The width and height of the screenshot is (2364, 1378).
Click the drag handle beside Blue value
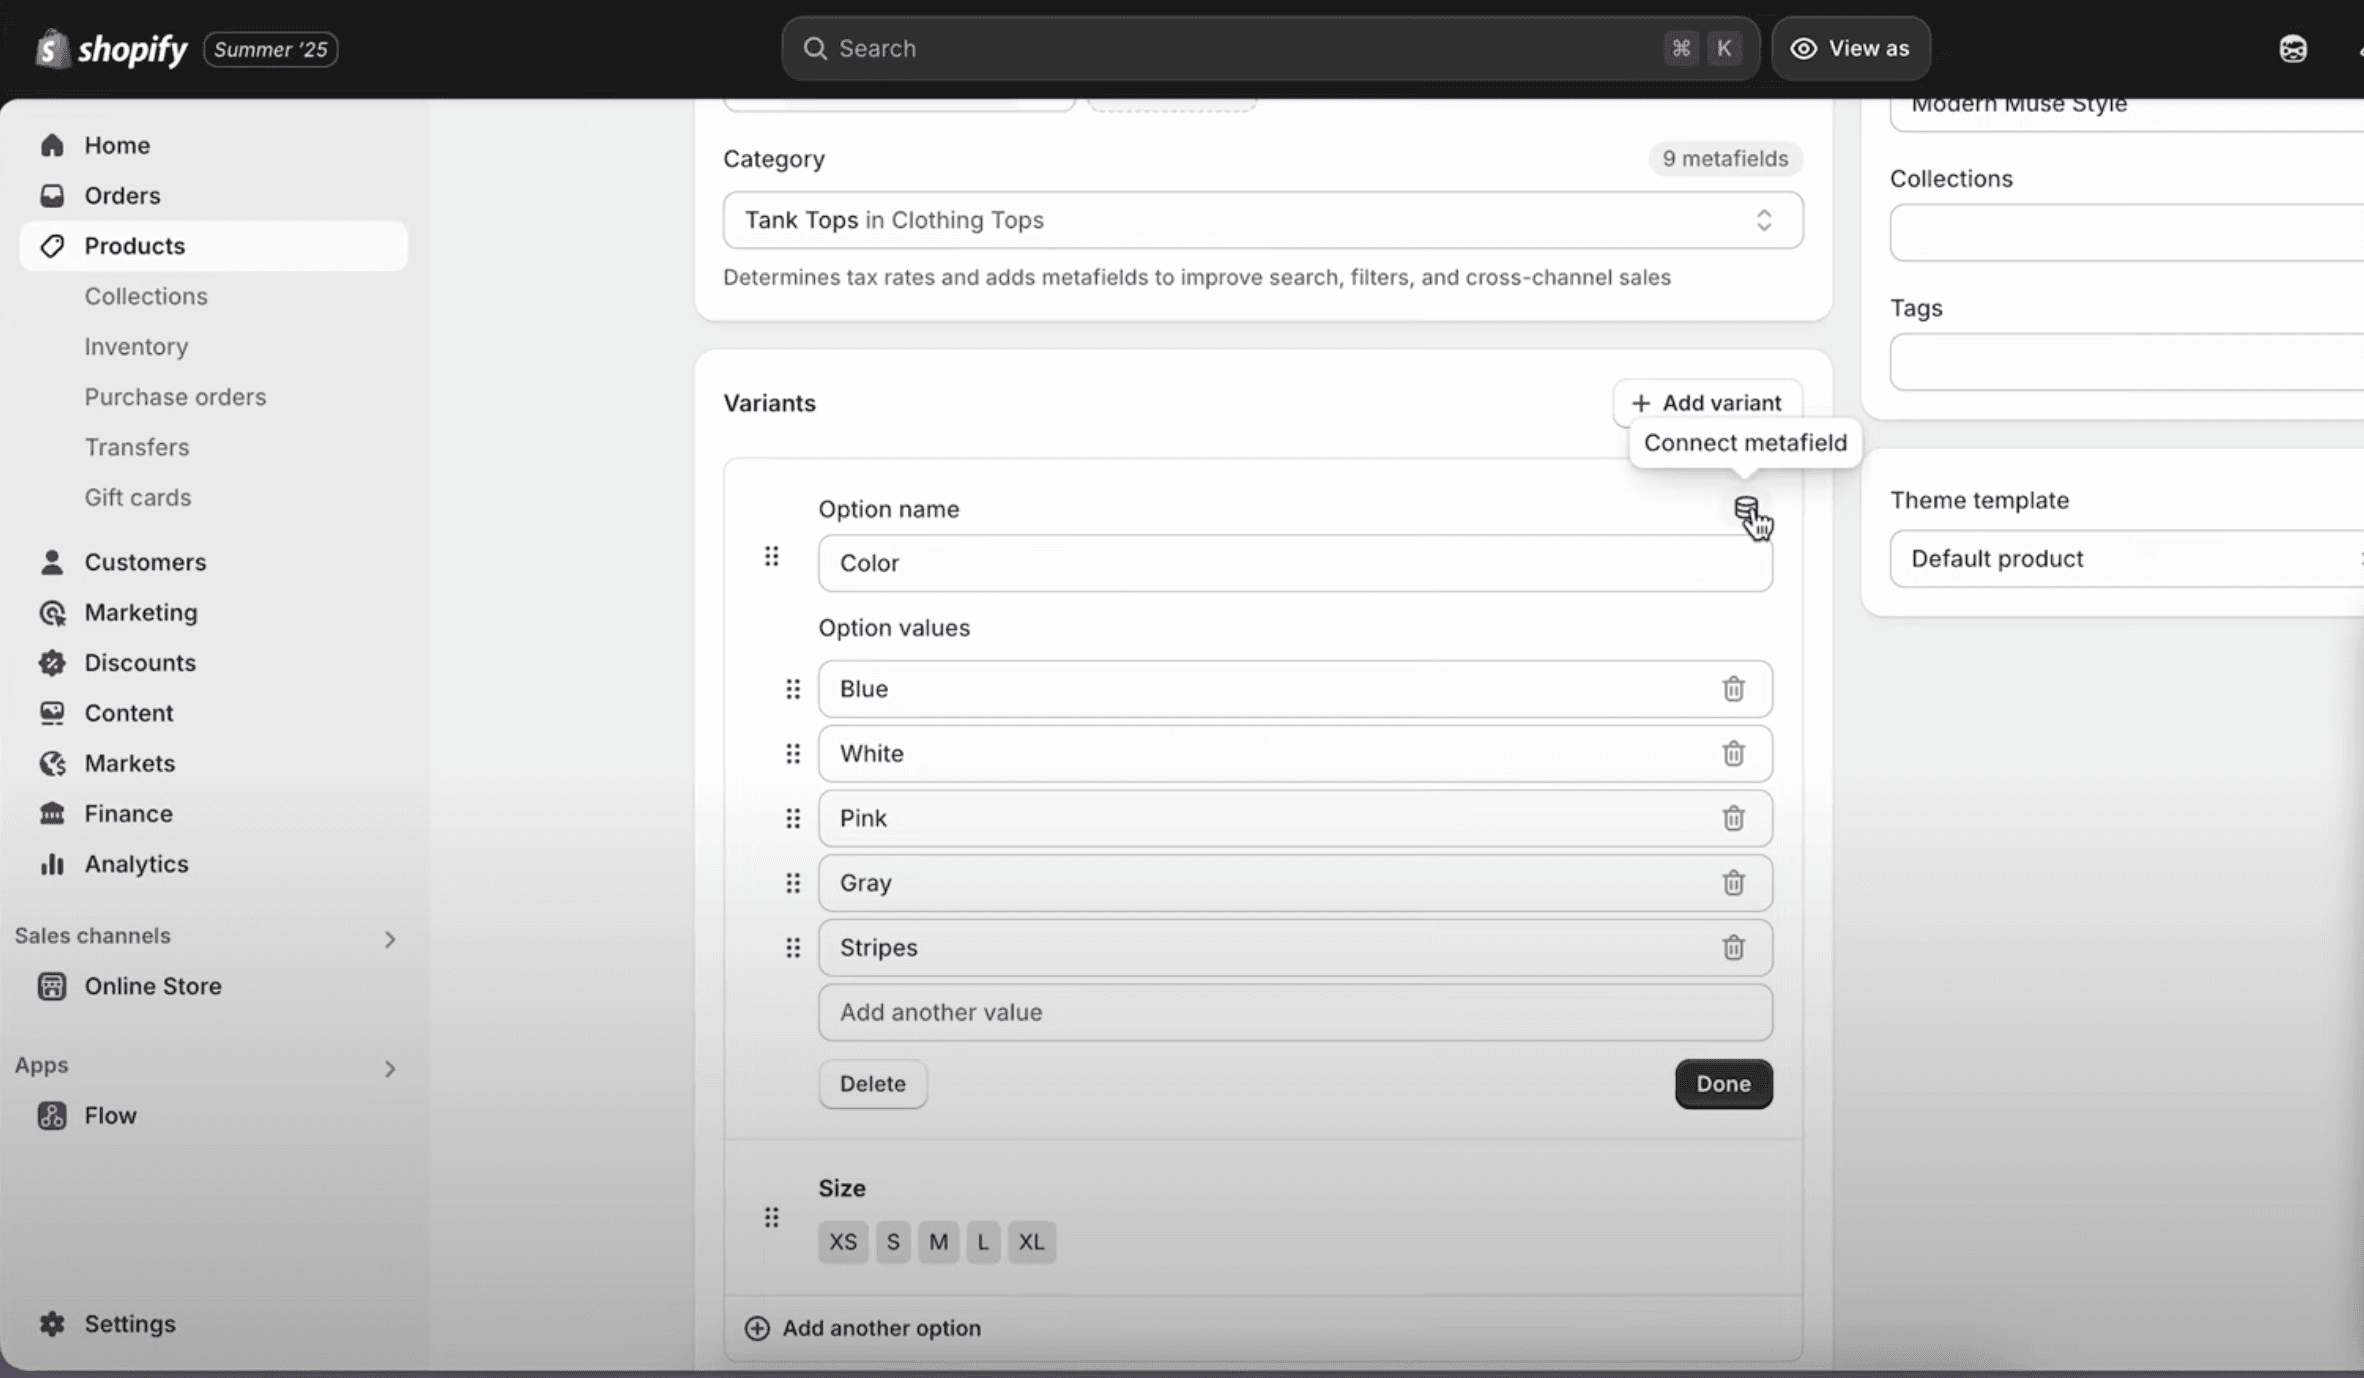(x=793, y=689)
